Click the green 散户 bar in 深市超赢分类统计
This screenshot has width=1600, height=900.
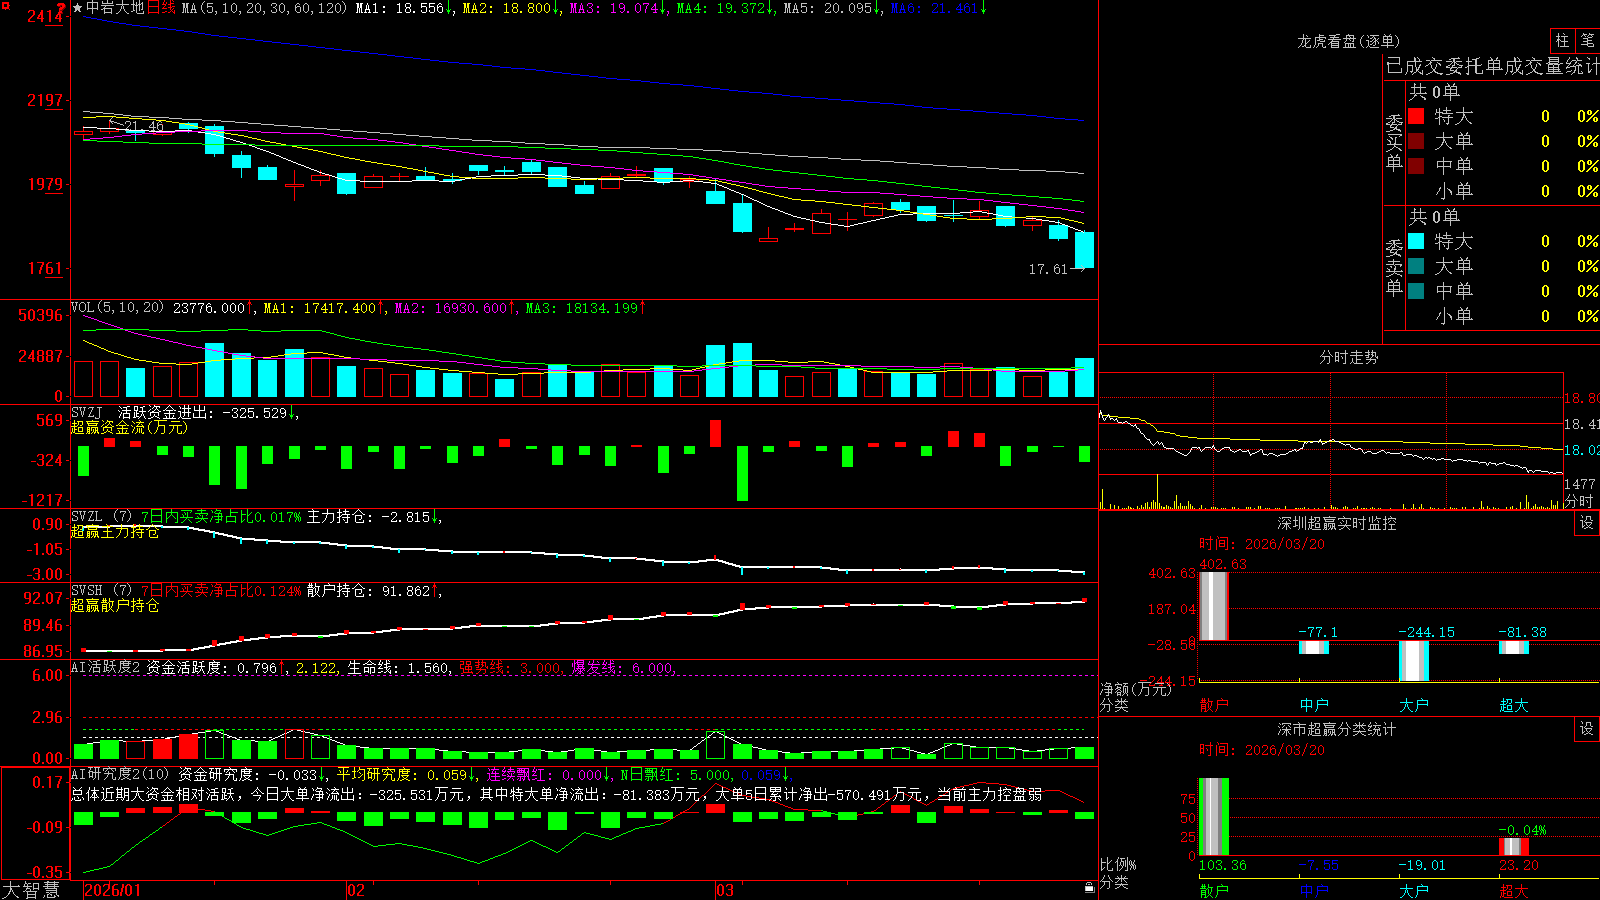[x=1214, y=817]
